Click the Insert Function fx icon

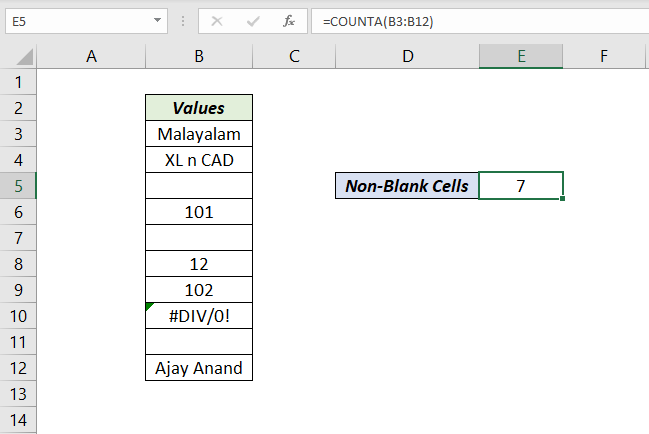pos(288,20)
